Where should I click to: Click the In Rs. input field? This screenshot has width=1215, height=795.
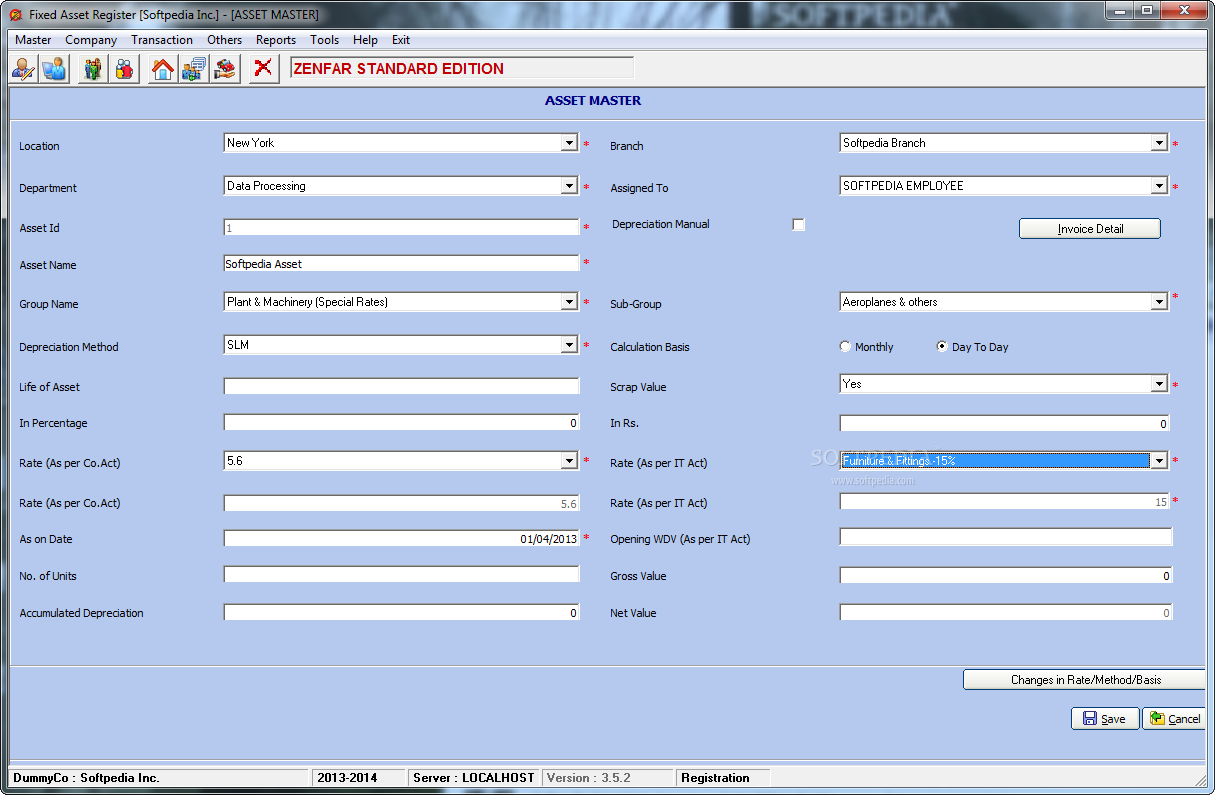pyautogui.click(x=1005, y=424)
